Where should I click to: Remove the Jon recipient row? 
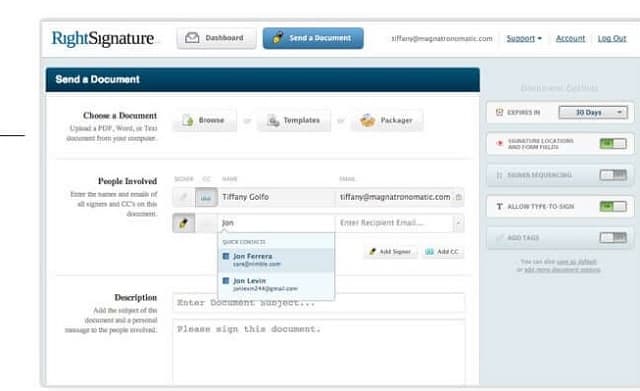click(x=459, y=223)
